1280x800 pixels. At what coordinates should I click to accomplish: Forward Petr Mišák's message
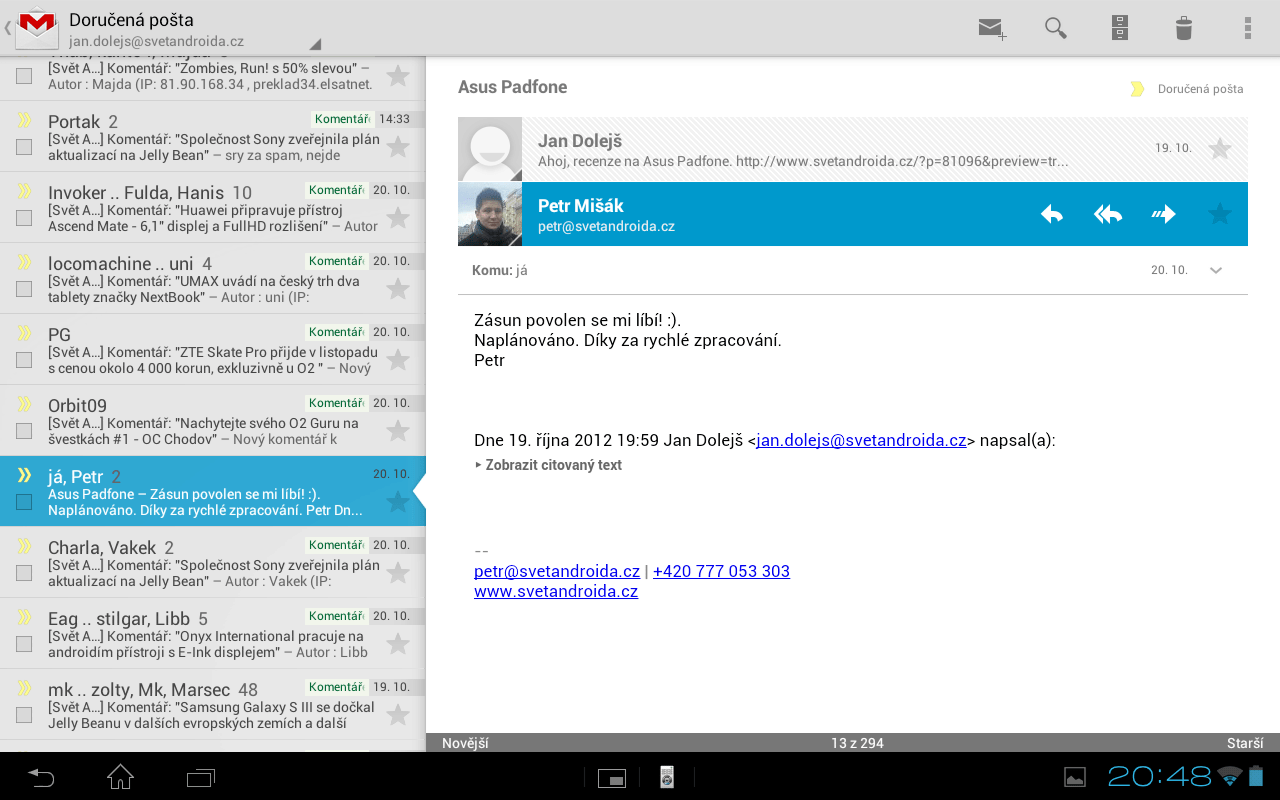pos(1163,214)
